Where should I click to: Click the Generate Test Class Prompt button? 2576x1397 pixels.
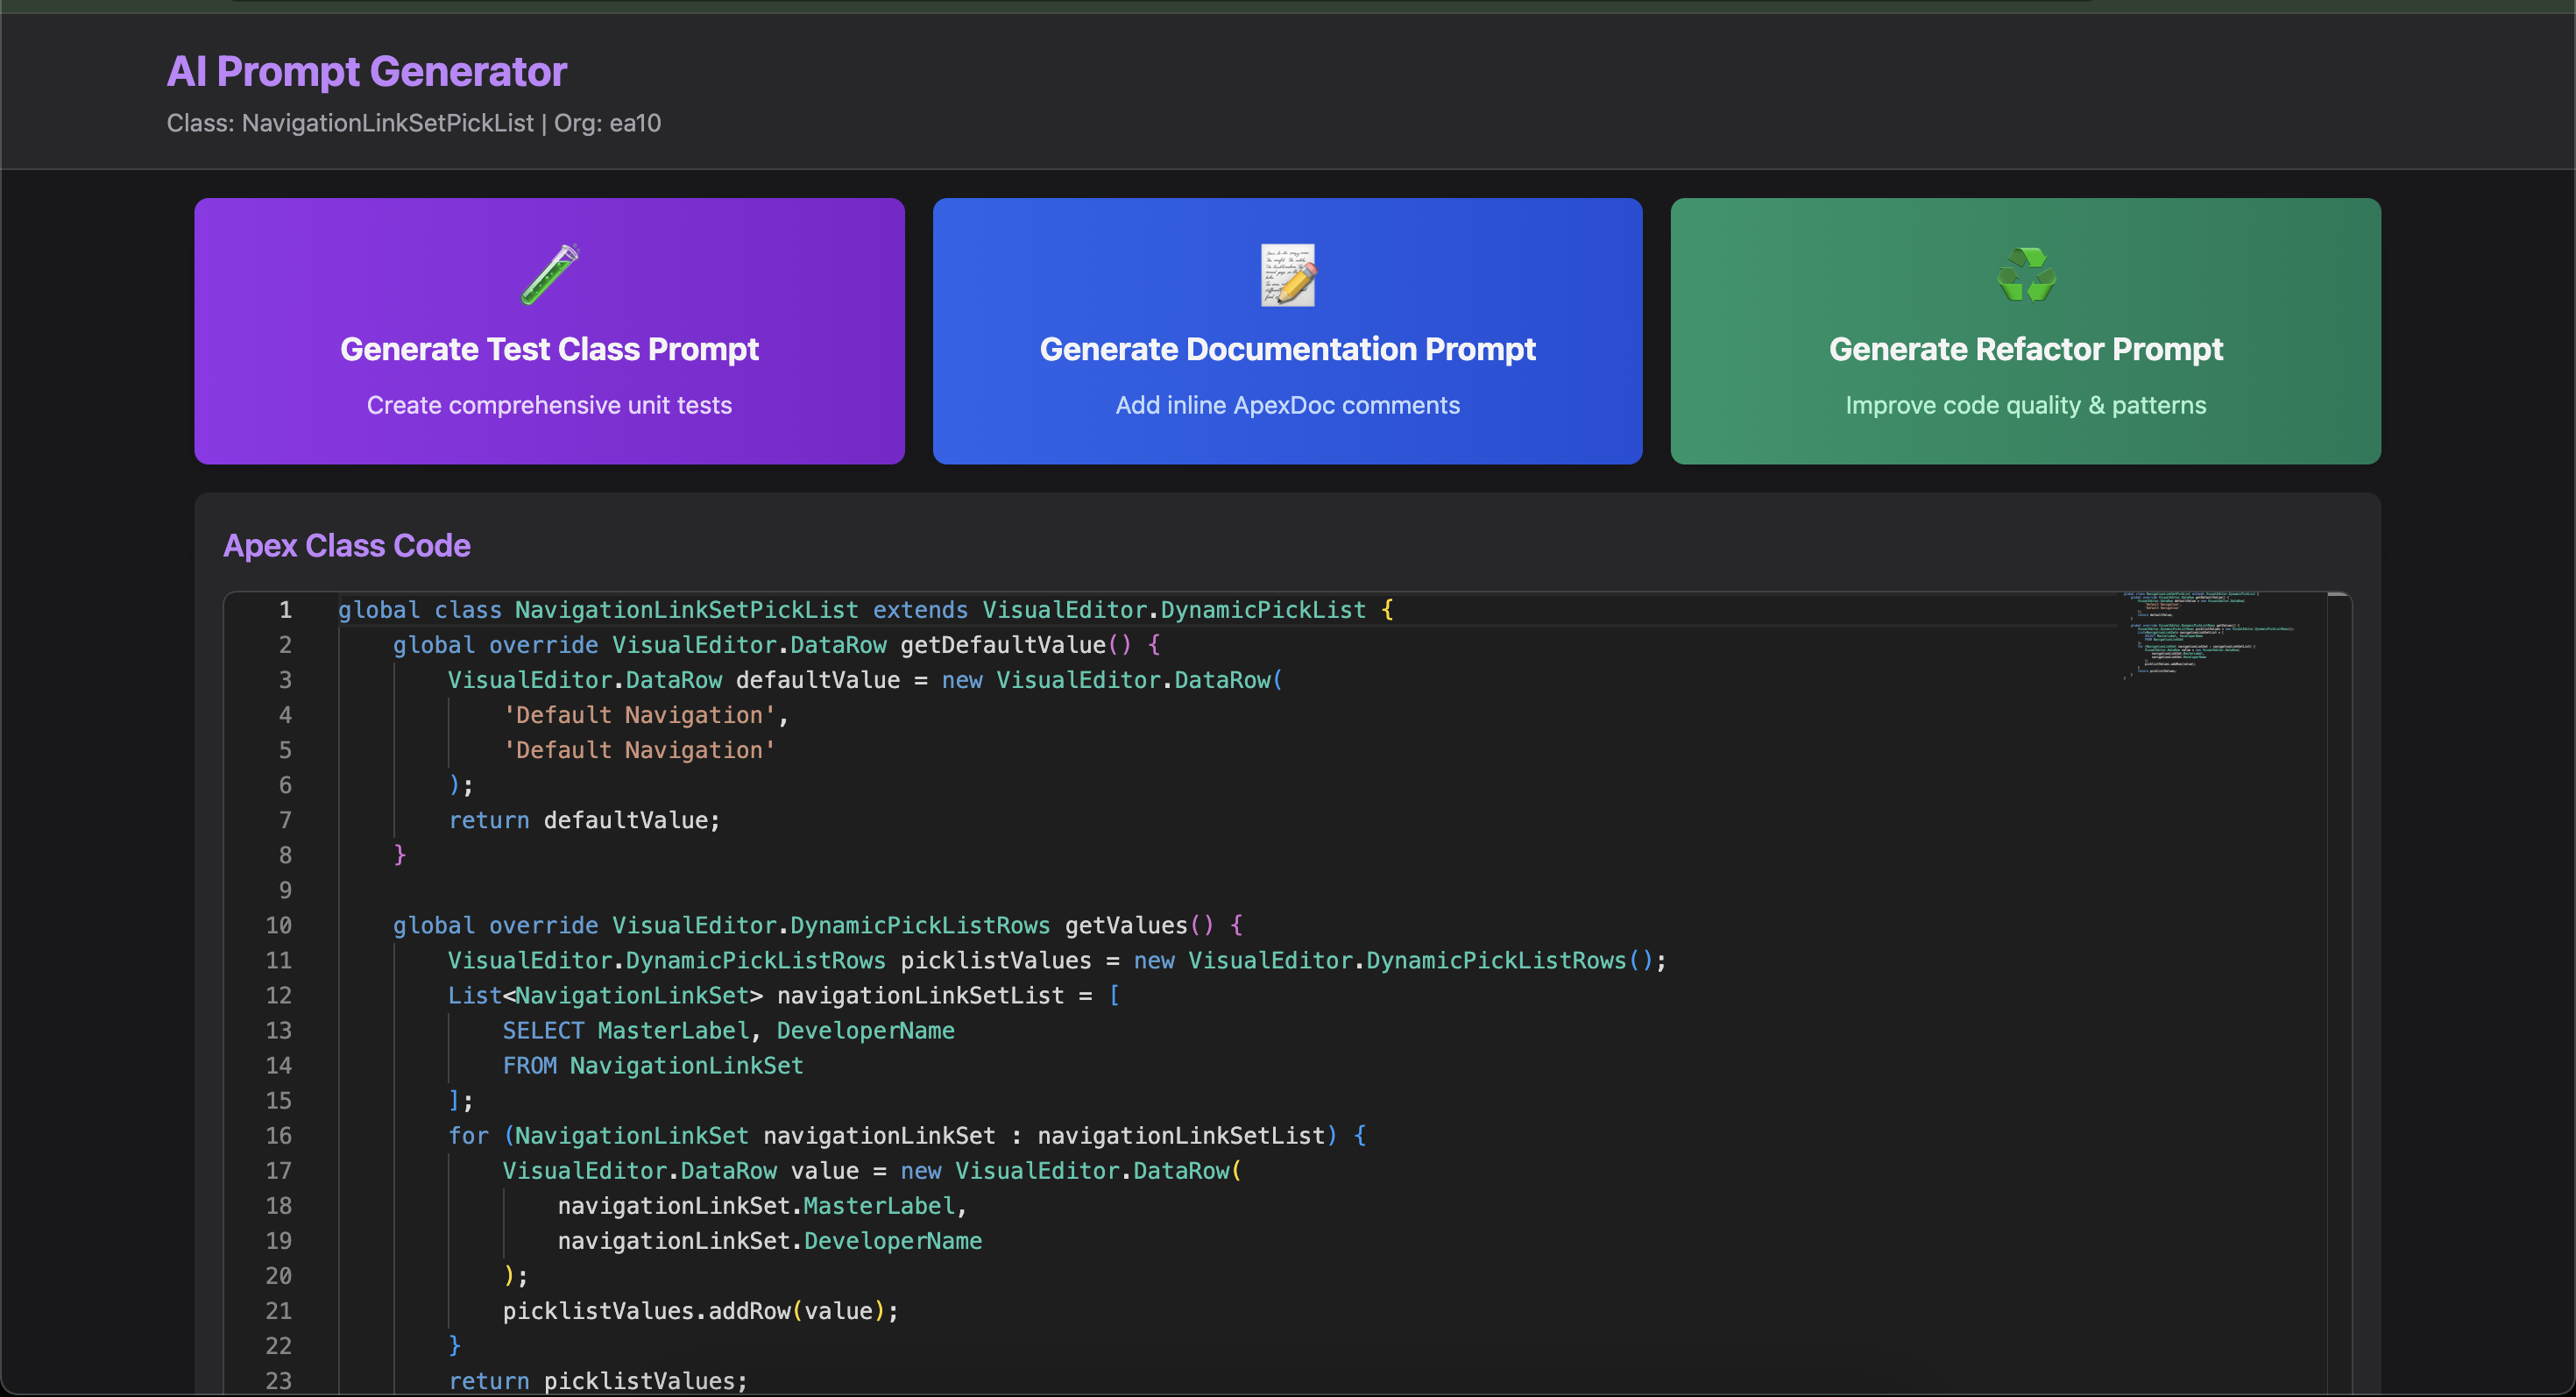tap(549, 332)
